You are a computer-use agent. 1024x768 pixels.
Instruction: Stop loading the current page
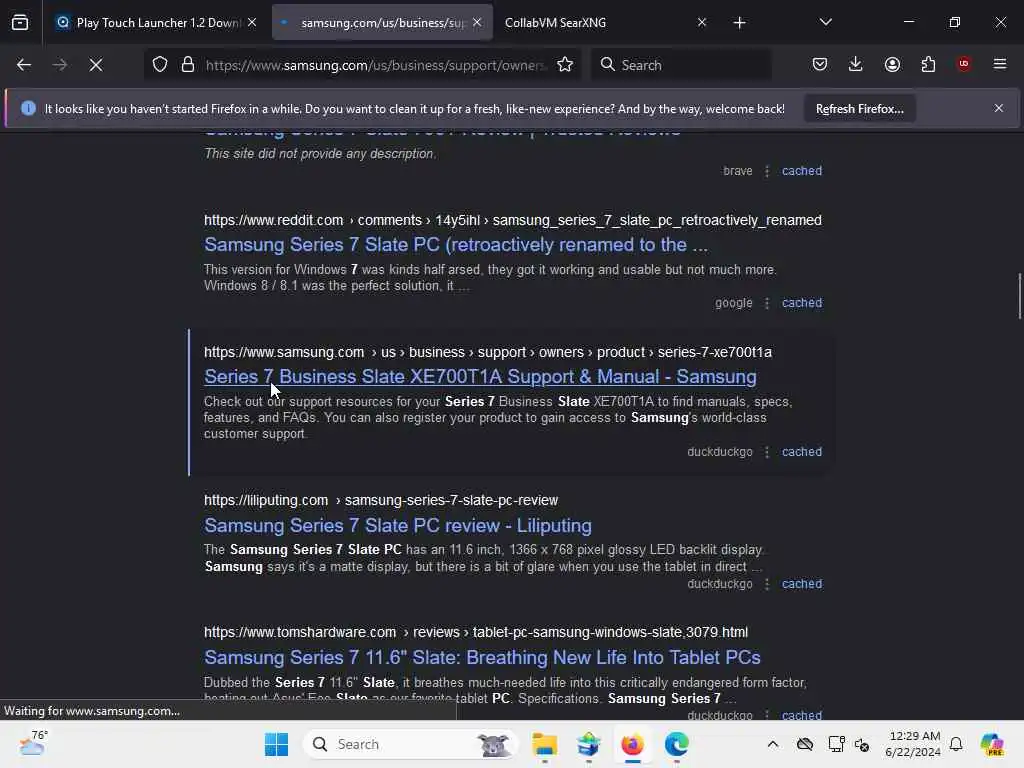click(x=96, y=65)
